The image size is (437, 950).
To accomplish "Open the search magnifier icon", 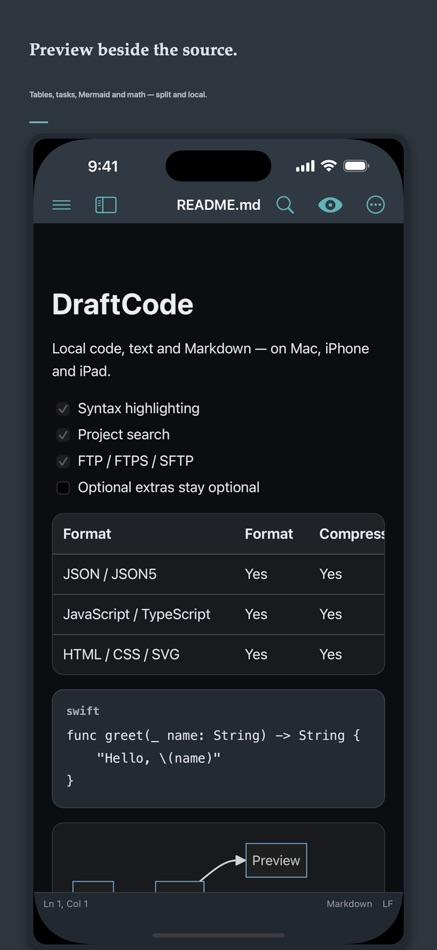I will point(285,205).
